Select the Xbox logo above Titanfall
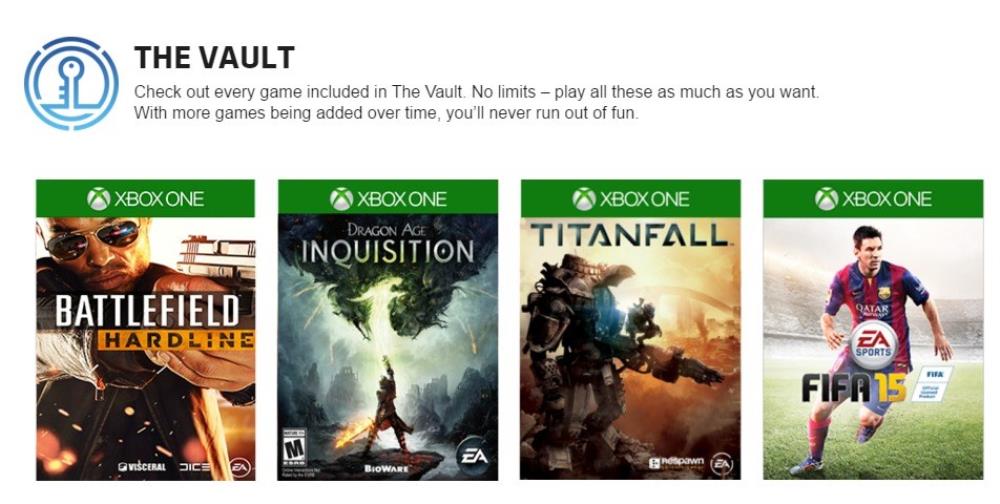The image size is (1000, 504). click(x=584, y=199)
